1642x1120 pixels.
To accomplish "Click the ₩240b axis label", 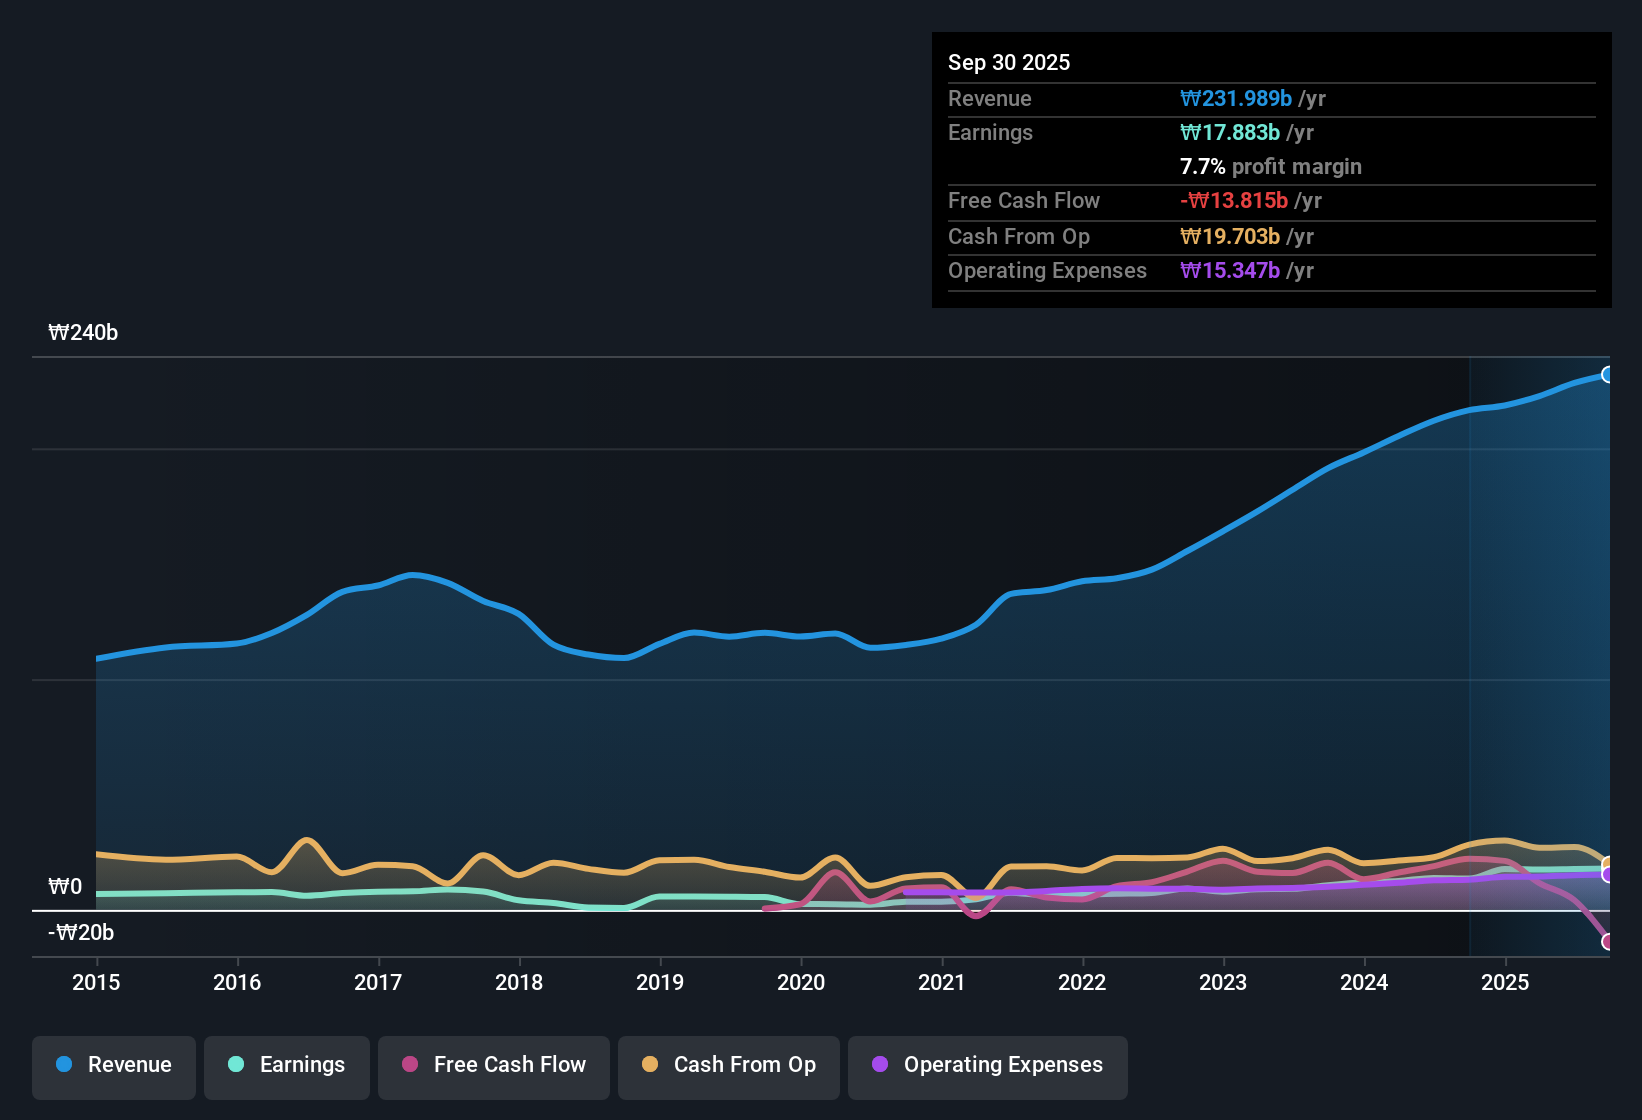I will click(84, 332).
